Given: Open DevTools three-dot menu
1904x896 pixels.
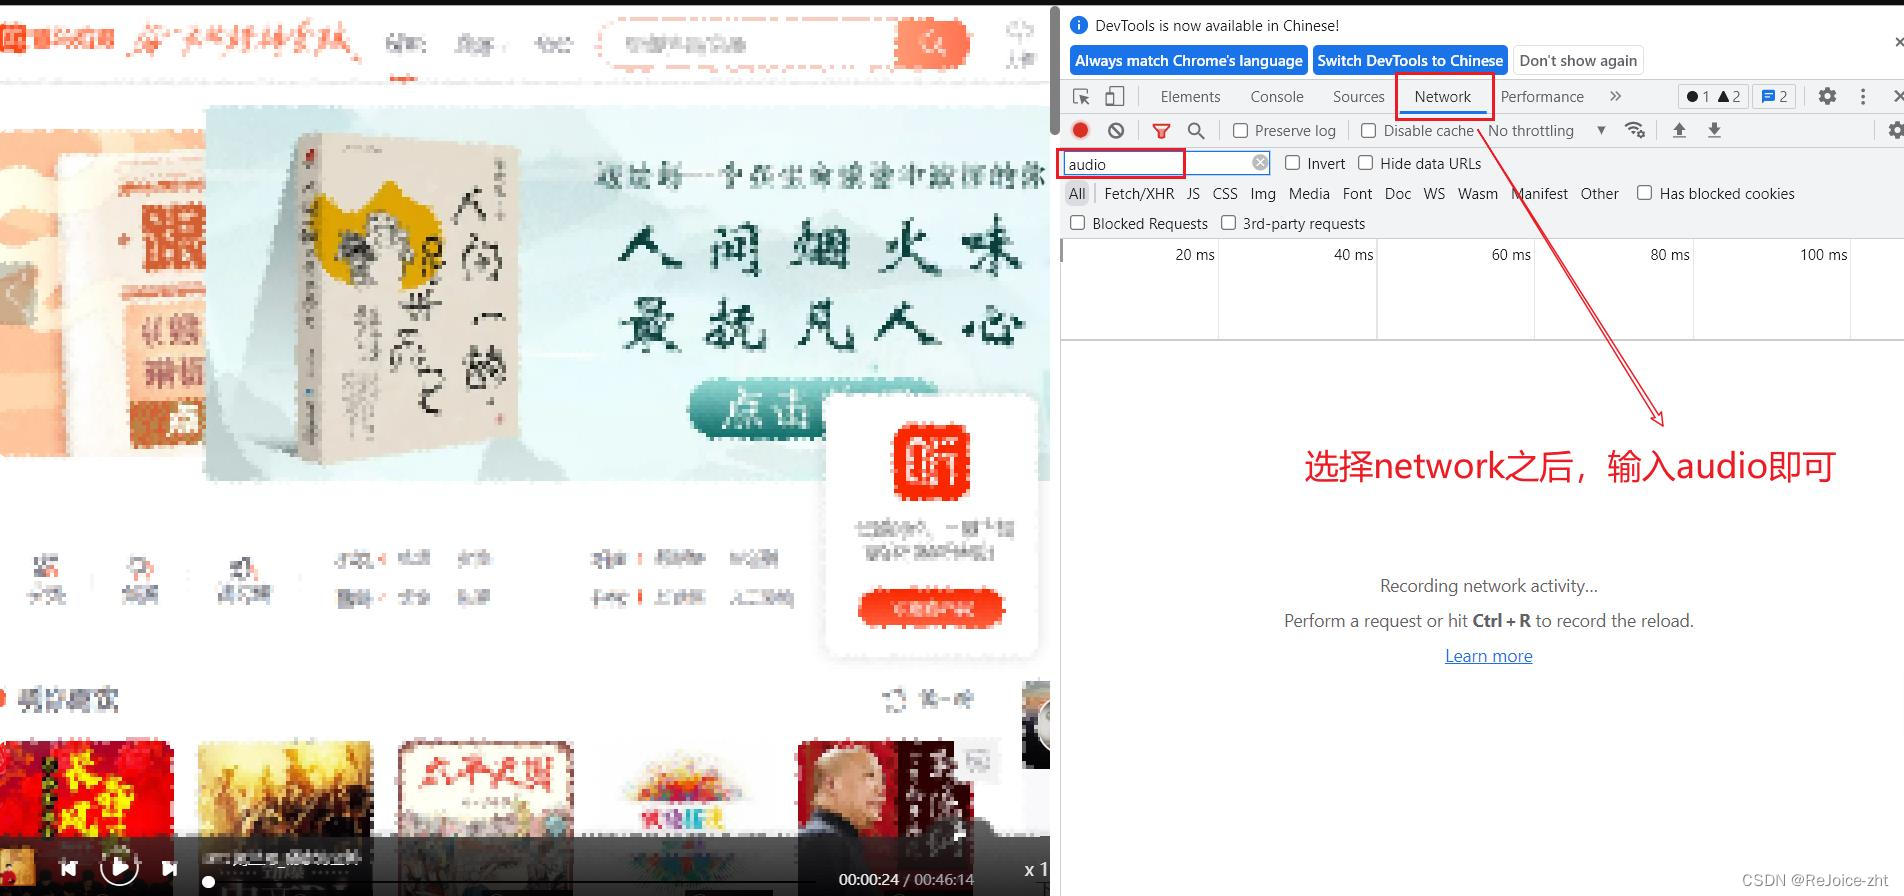Looking at the screenshot, I should 1862,96.
